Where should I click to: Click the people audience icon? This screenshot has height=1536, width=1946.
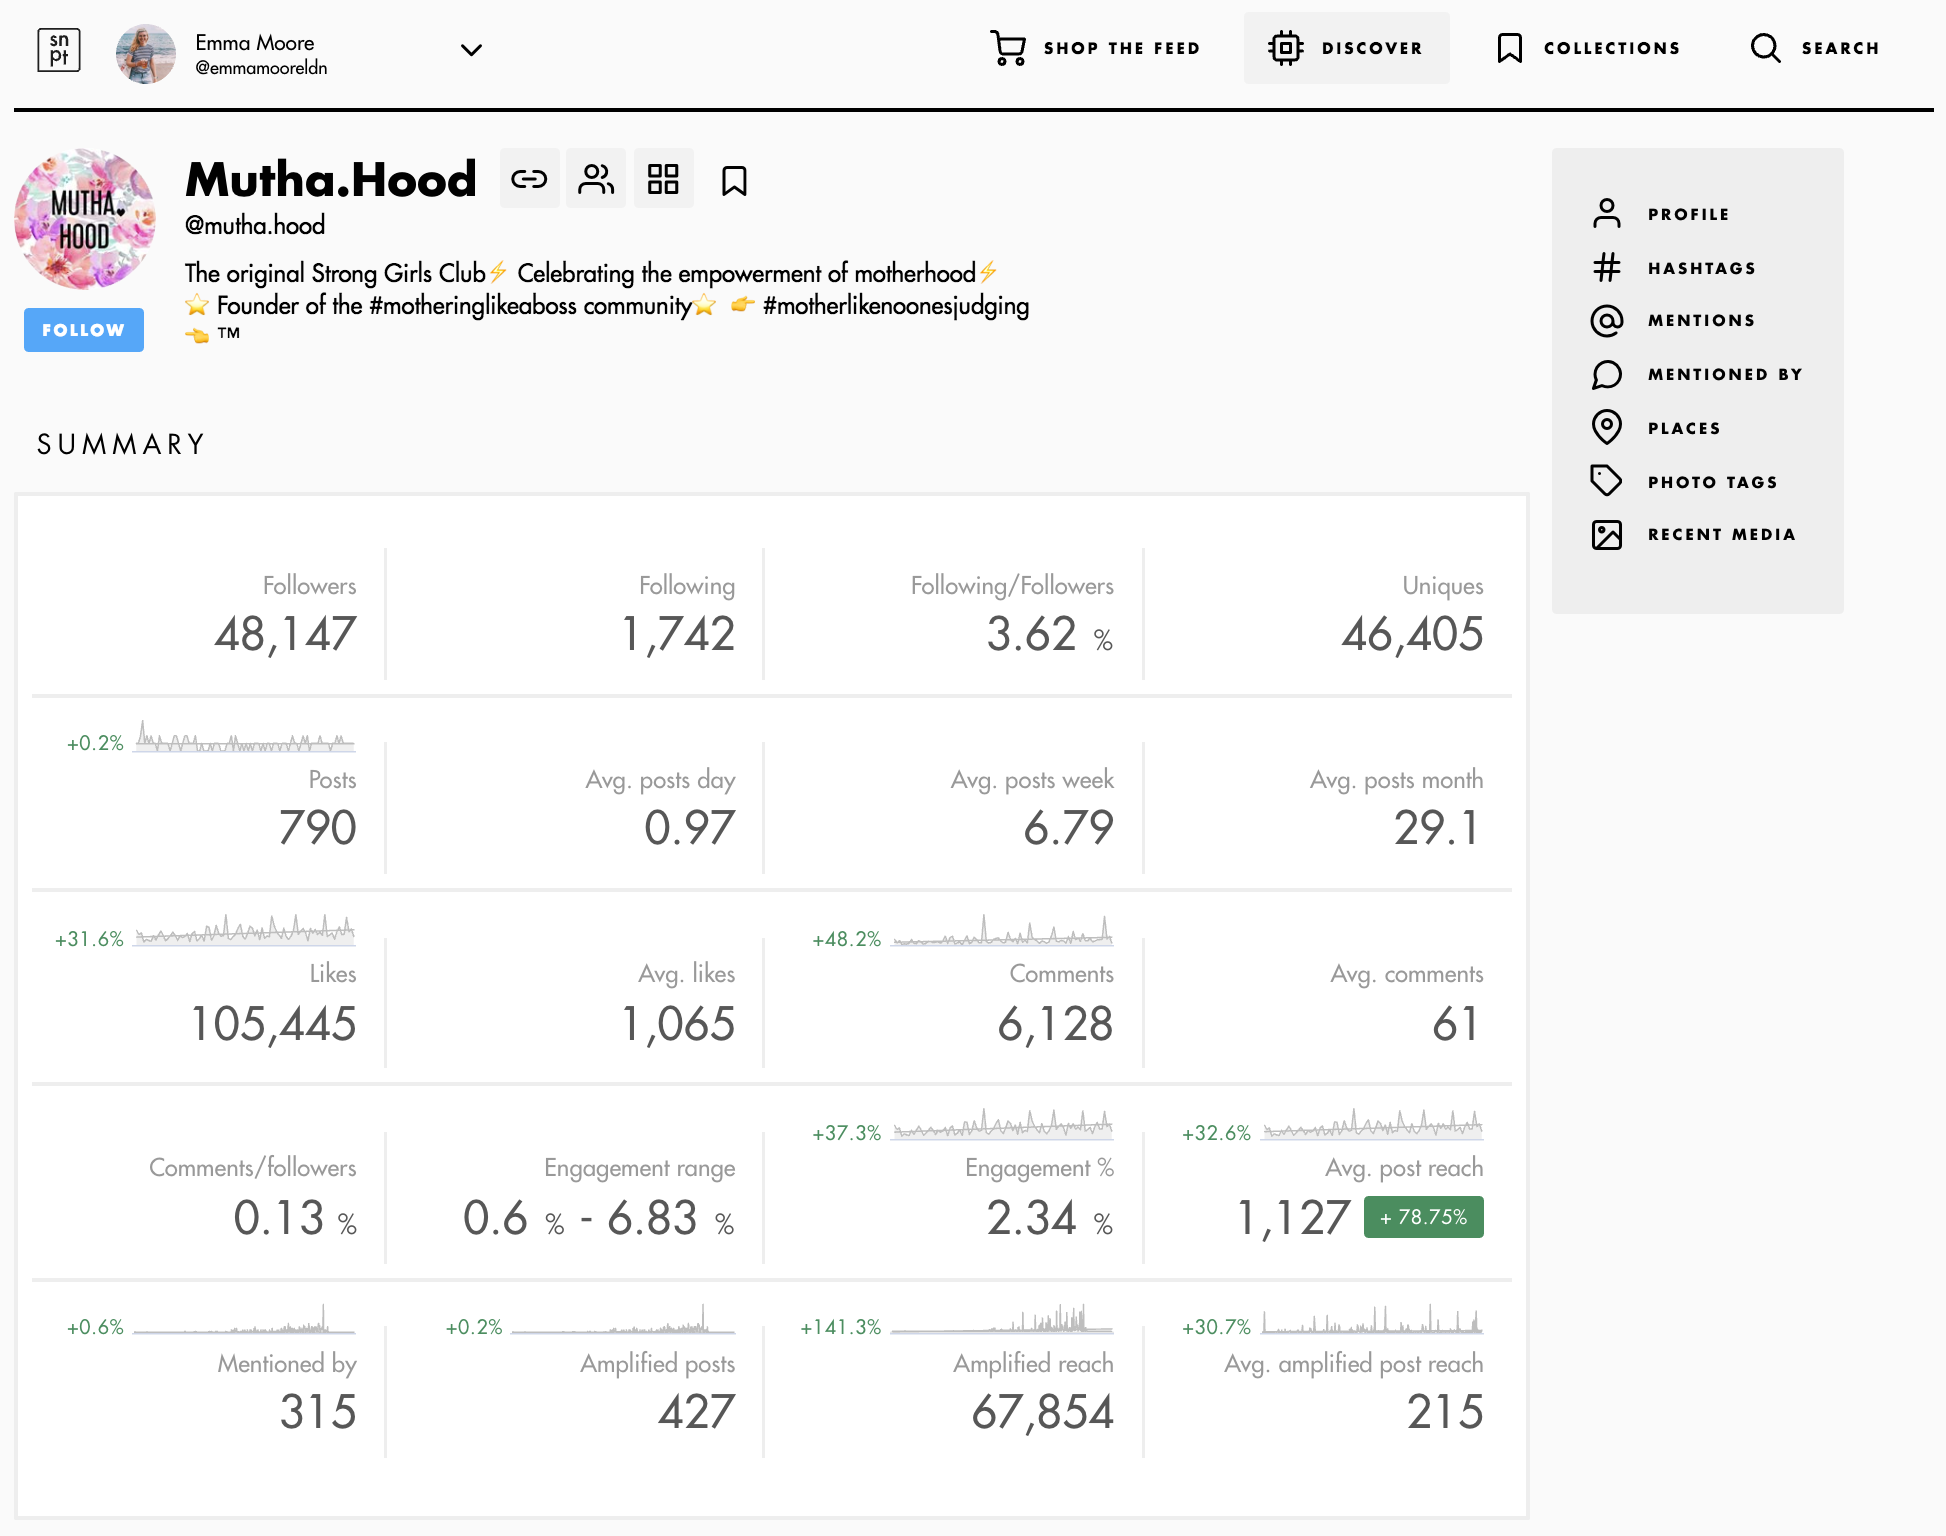point(596,179)
